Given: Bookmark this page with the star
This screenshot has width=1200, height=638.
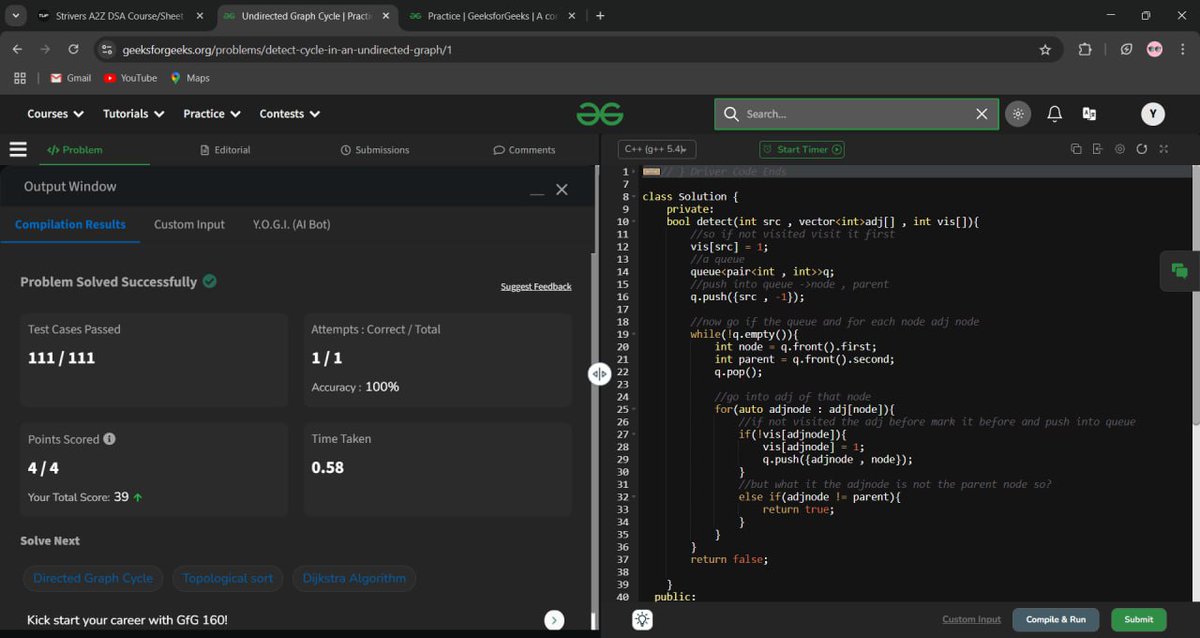Looking at the screenshot, I should pyautogui.click(x=1045, y=49).
